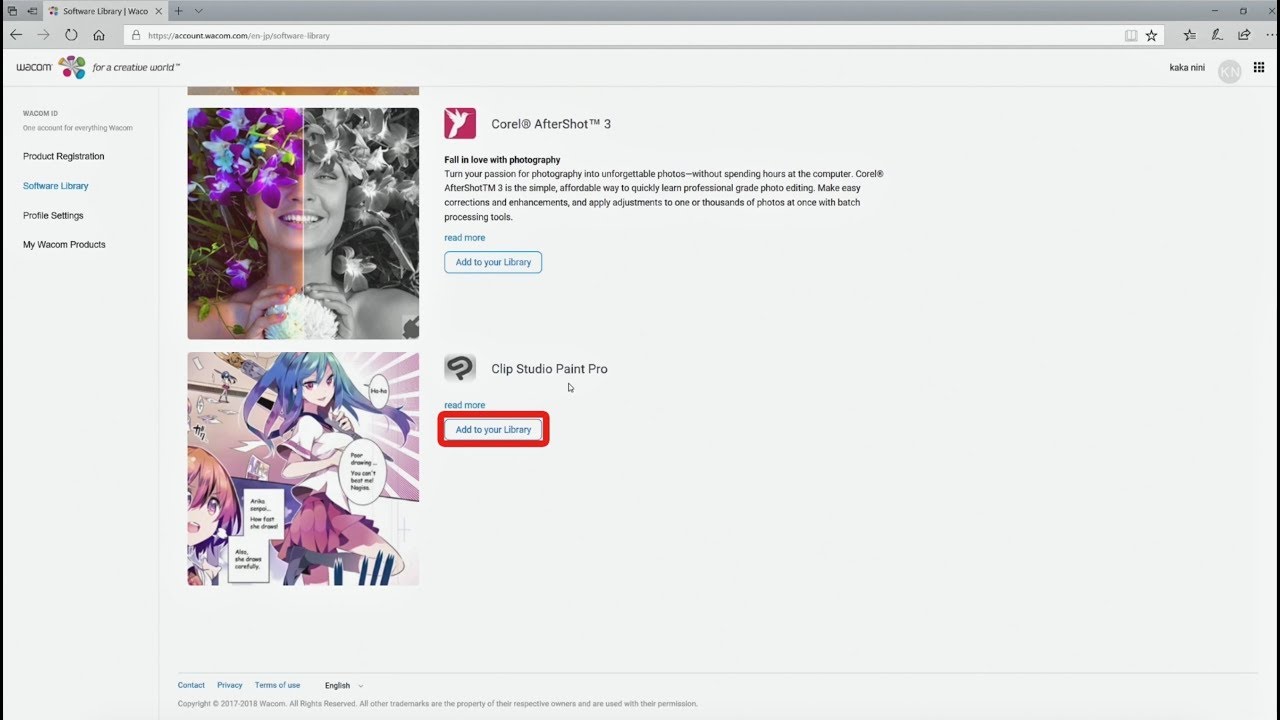The width and height of the screenshot is (1280, 720).
Task: Select the Software Library | Waco tab
Action: click(107, 10)
